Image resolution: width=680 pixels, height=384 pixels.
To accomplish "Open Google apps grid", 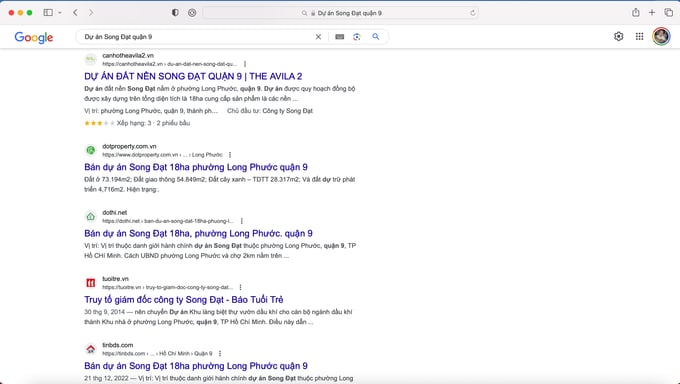I will pyautogui.click(x=640, y=36).
